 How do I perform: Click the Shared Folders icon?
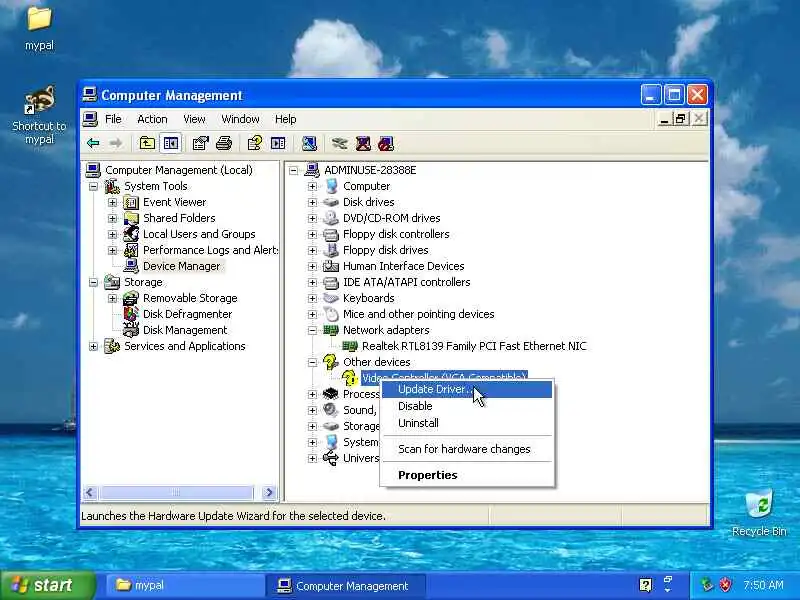pyautogui.click(x=131, y=218)
